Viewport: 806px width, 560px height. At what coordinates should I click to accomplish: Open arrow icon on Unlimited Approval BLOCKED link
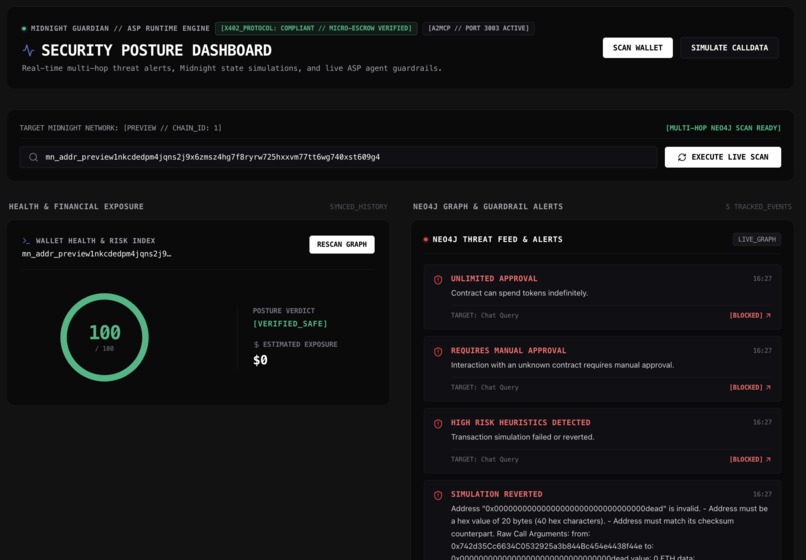pos(768,315)
